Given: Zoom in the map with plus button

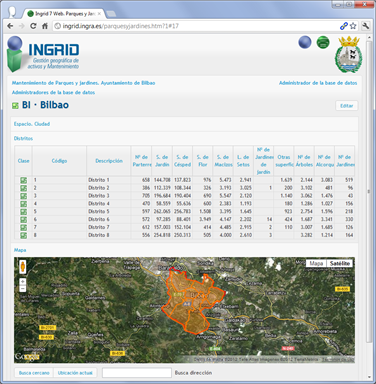Looking at the screenshot, I should [23, 282].
